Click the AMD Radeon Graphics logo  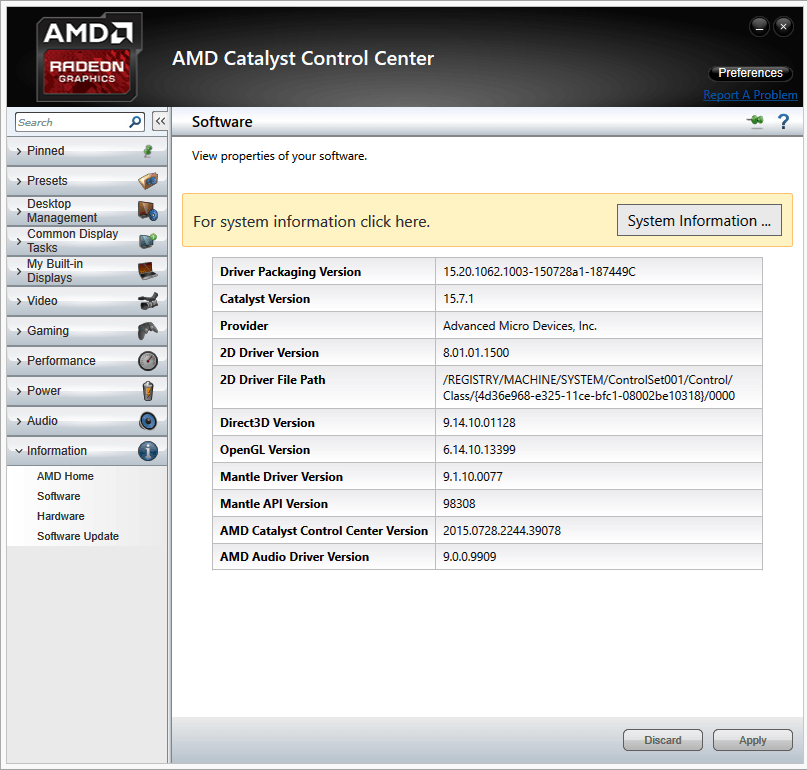tap(89, 57)
